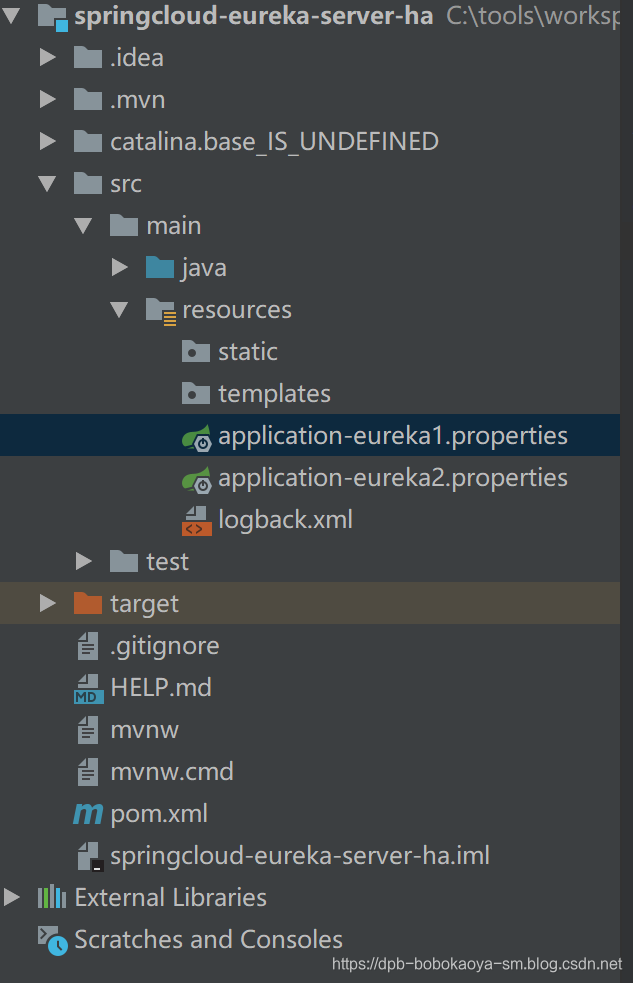Select the mvnw file name
The height and width of the screenshot is (983, 633).
145,730
